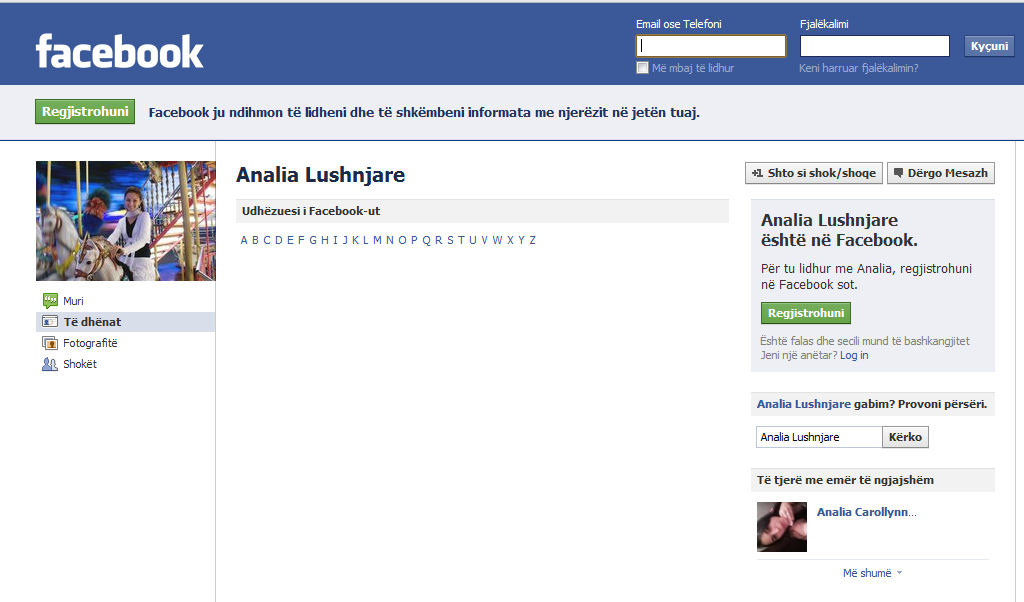Enable the Më mbaj të lidhur checkbox
Screen dimensions: 1024x602
tap(643, 68)
